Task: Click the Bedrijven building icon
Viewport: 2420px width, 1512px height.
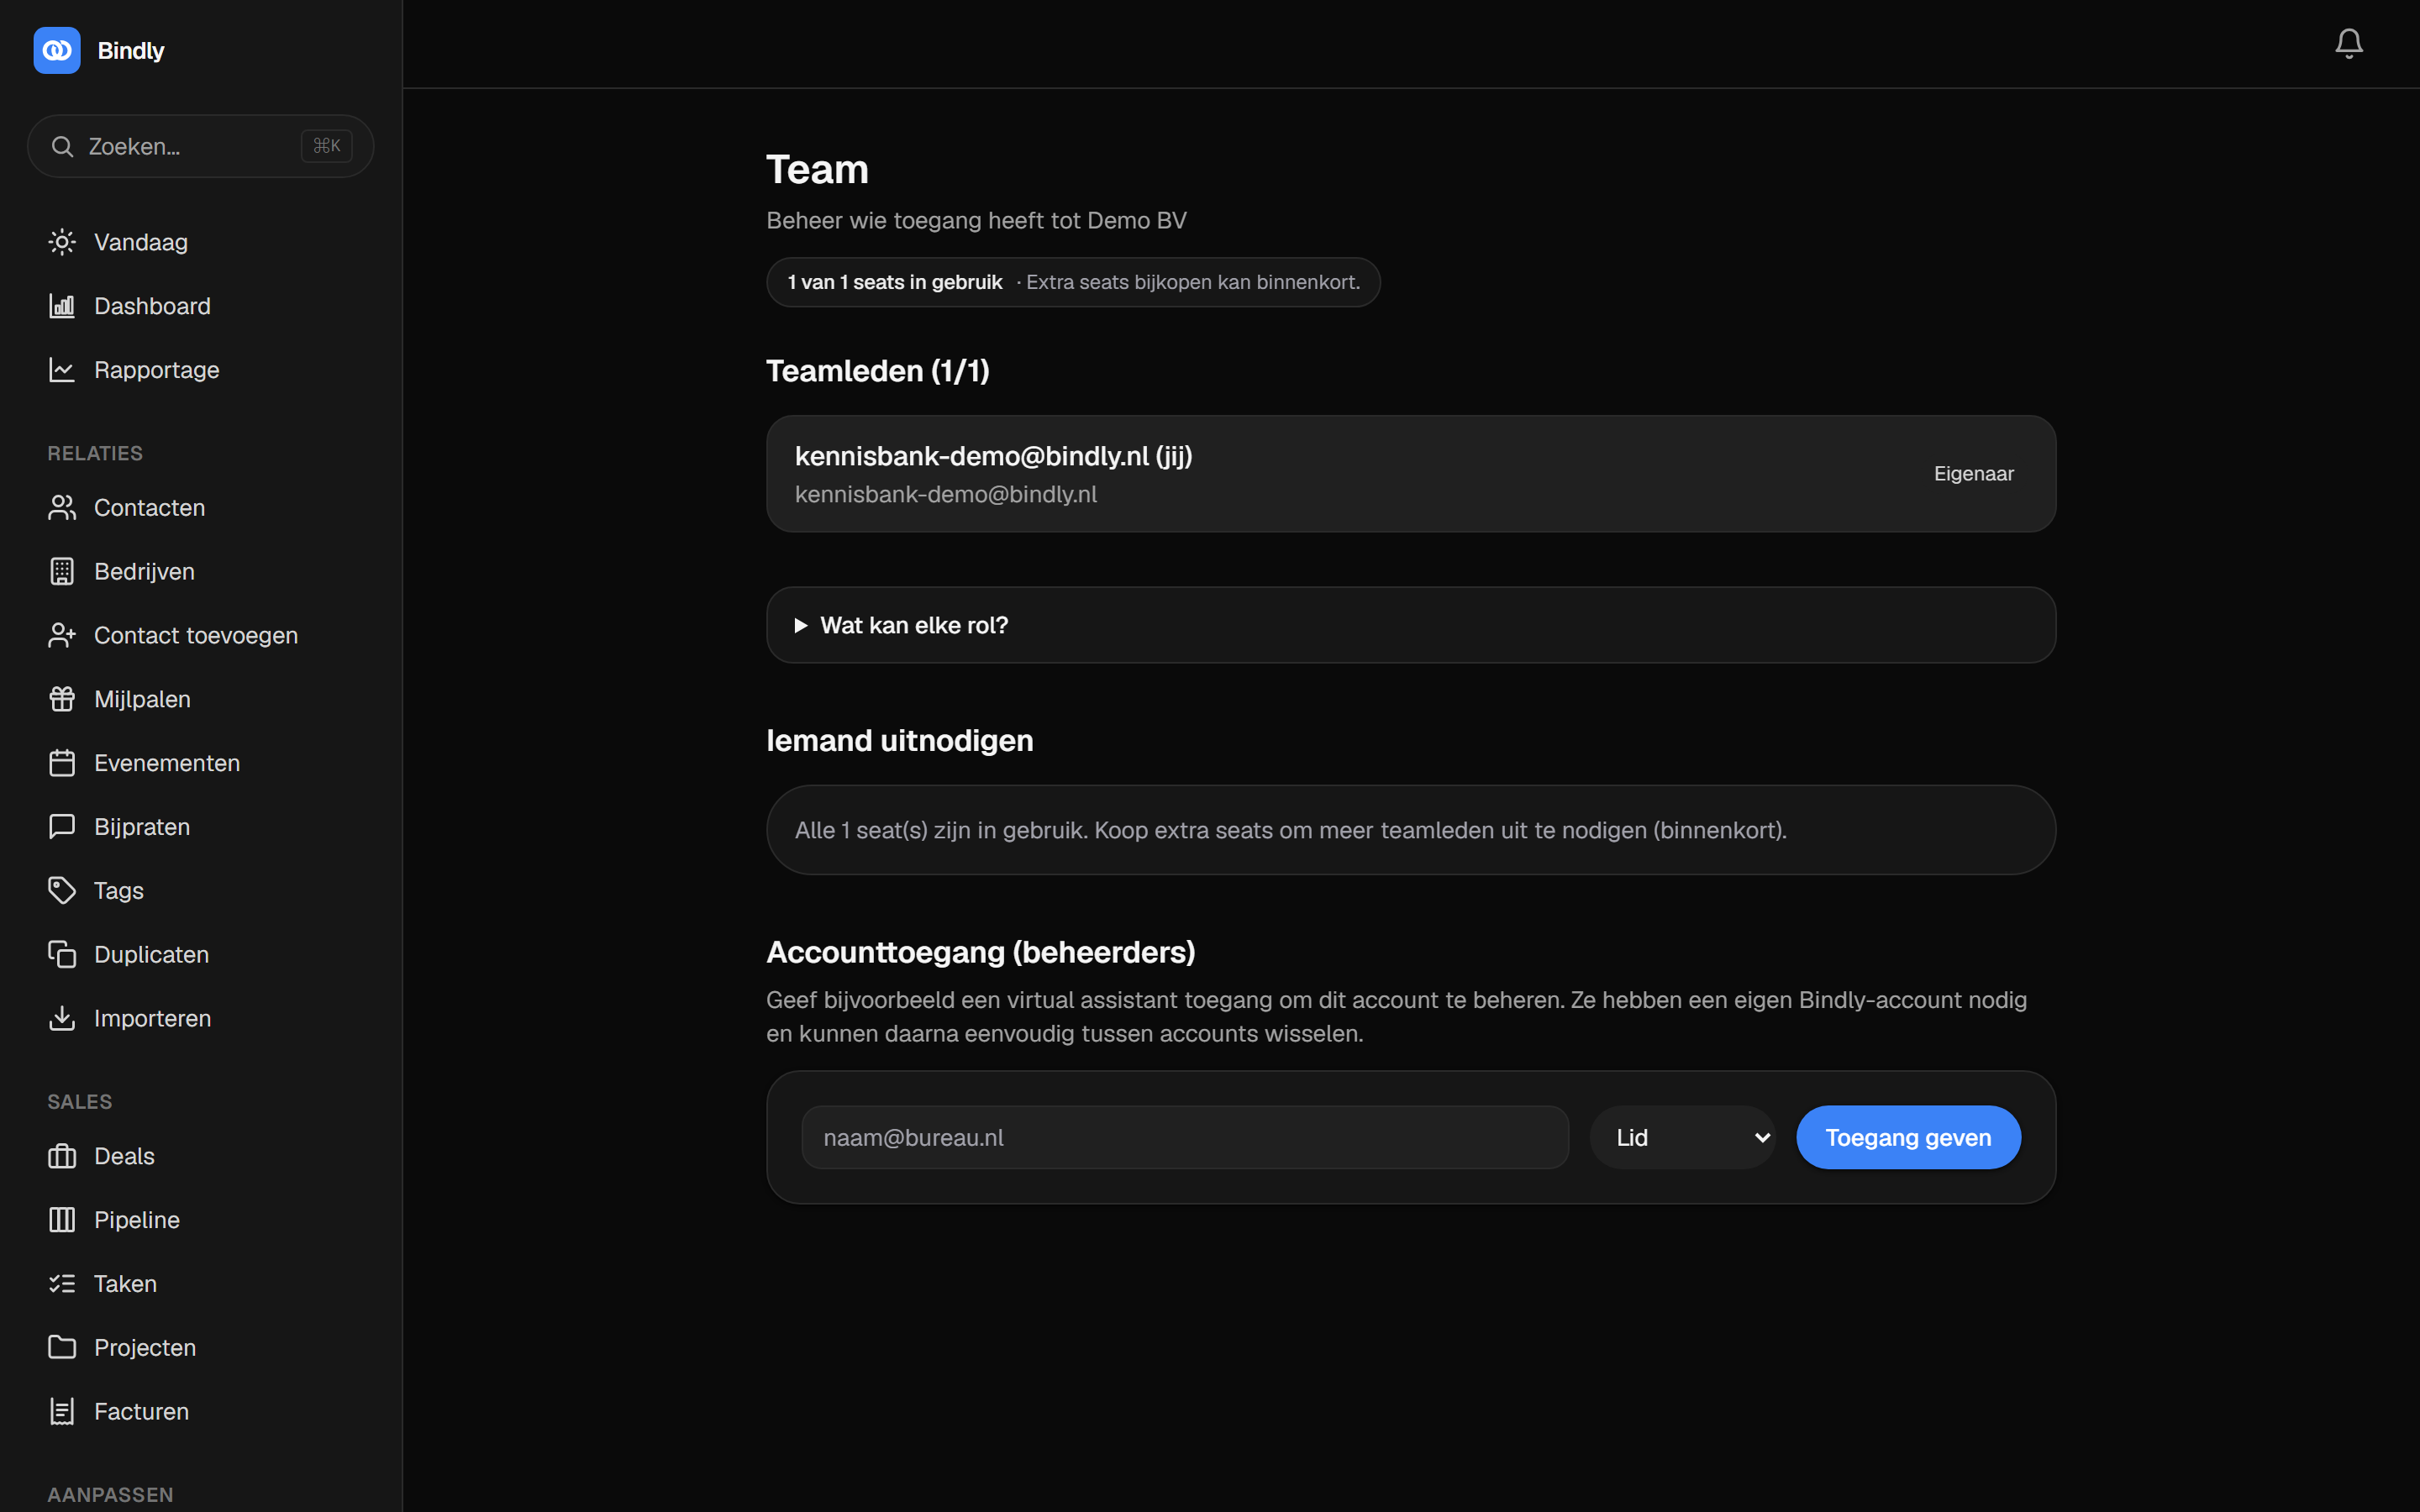Action: point(62,572)
